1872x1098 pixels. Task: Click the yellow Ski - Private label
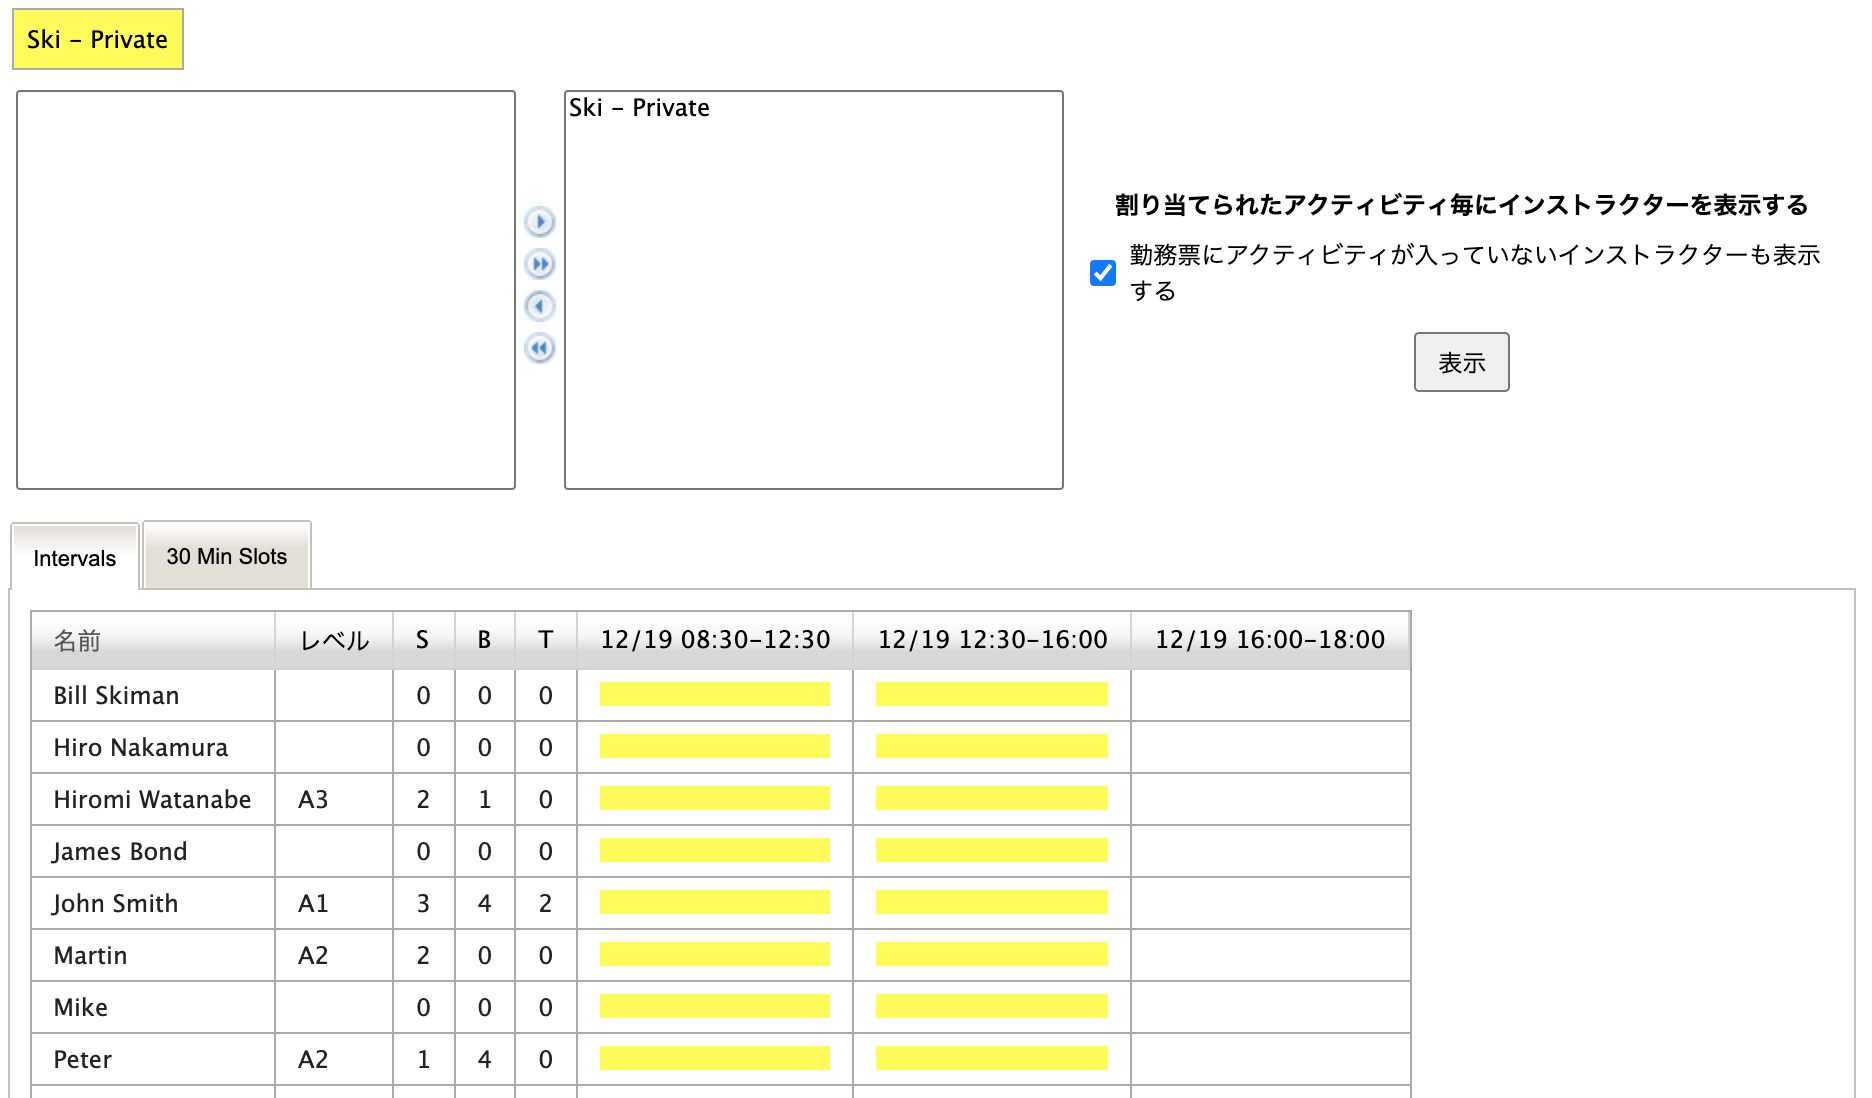point(98,40)
